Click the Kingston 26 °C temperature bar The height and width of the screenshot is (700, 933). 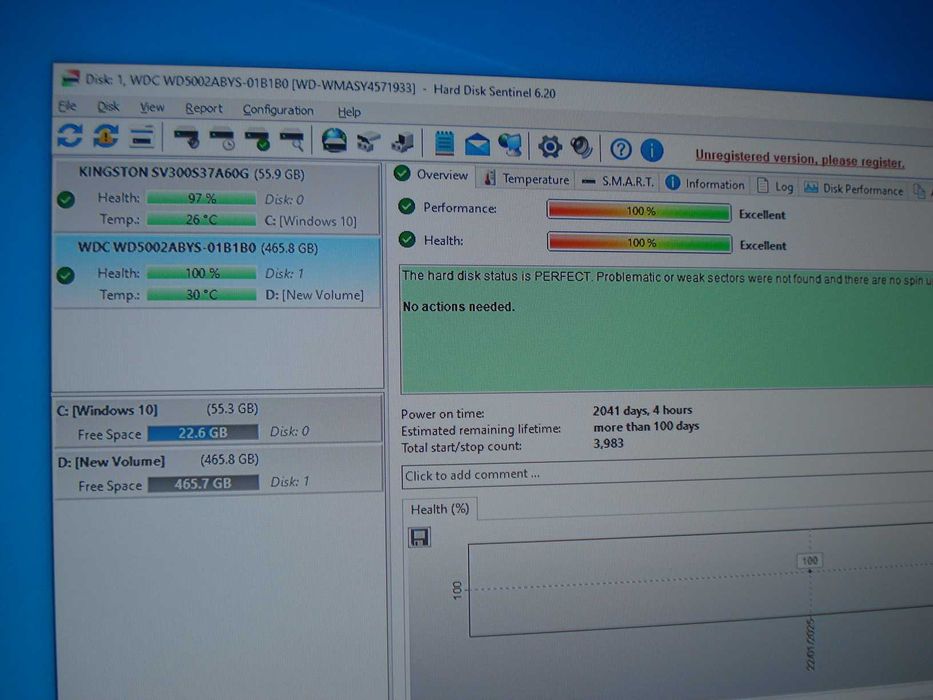[x=201, y=220]
